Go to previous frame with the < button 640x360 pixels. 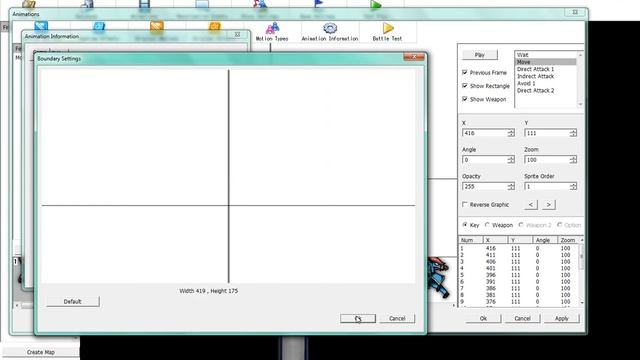tap(531, 204)
